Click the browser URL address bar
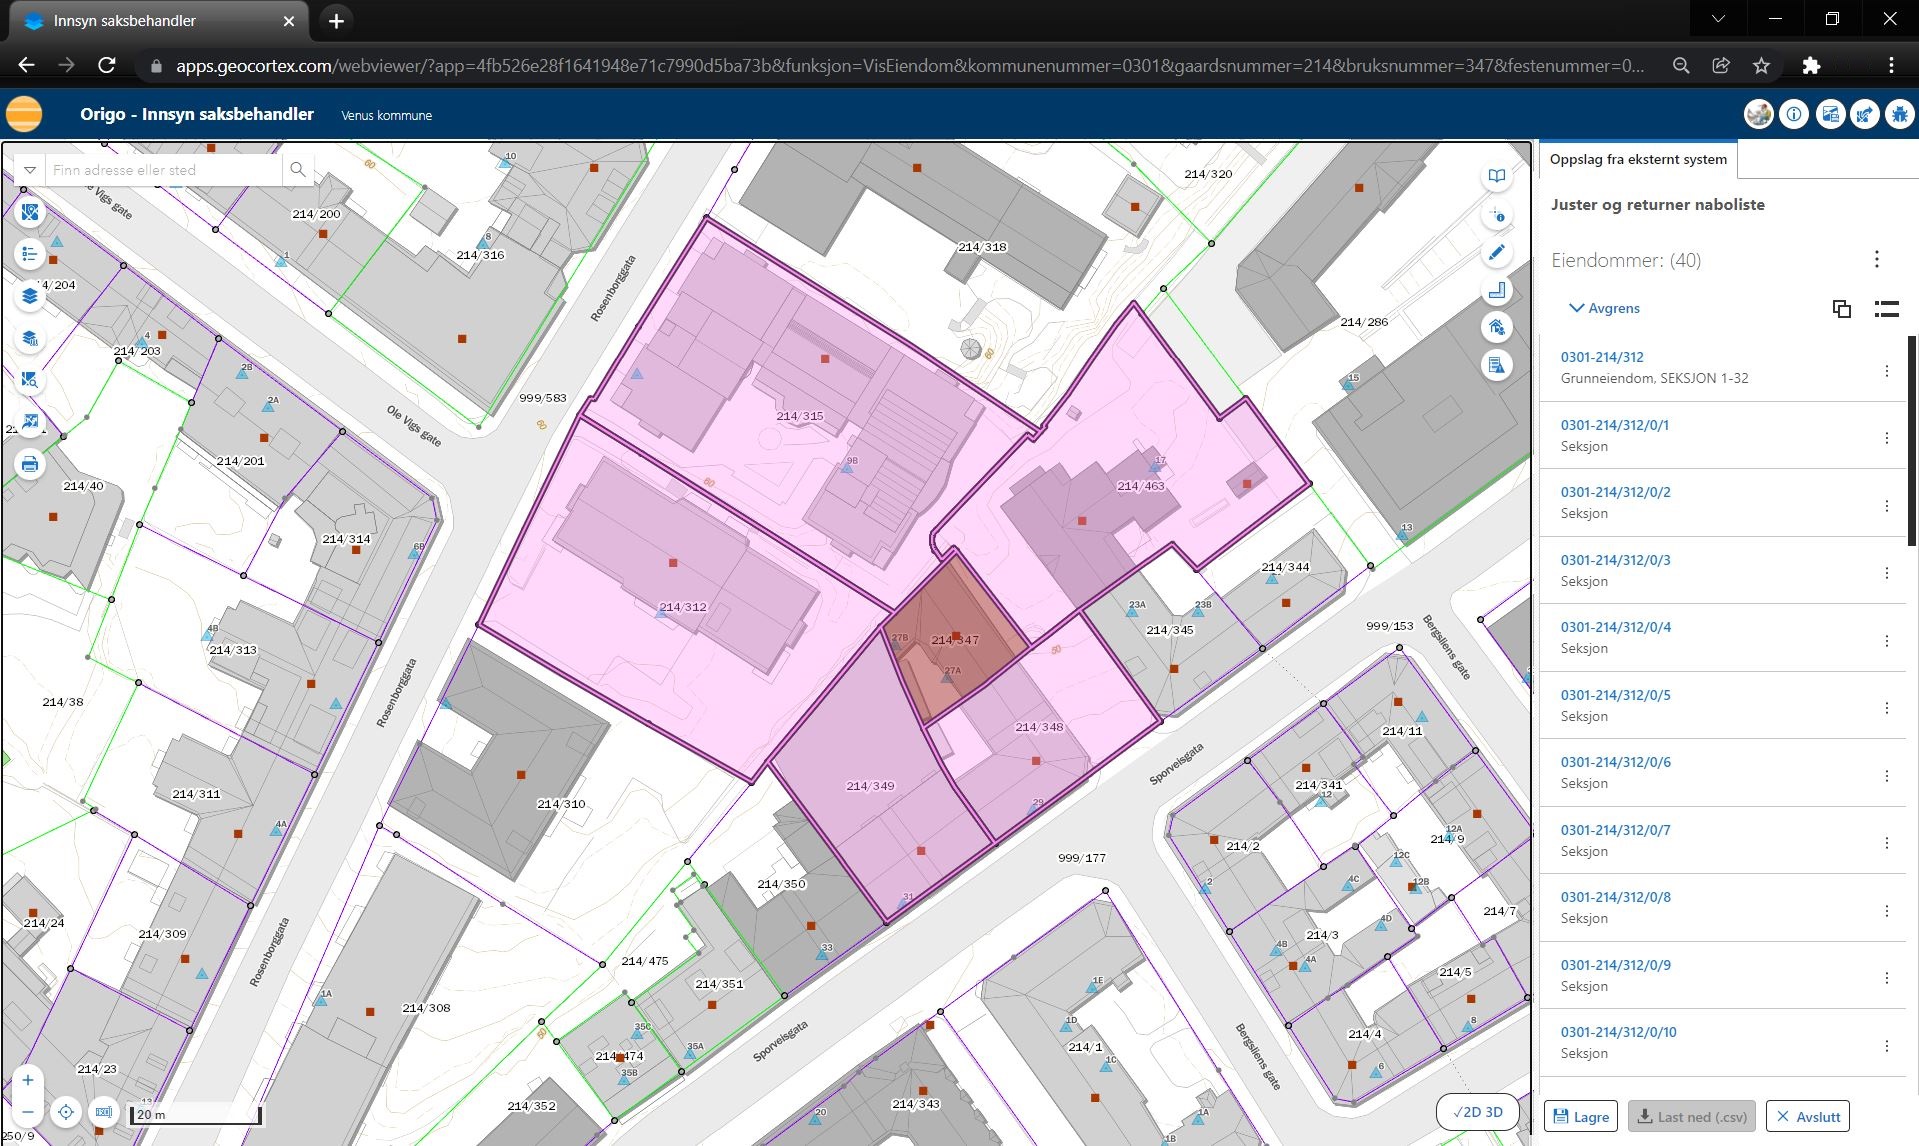The width and height of the screenshot is (1919, 1146). [x=910, y=66]
